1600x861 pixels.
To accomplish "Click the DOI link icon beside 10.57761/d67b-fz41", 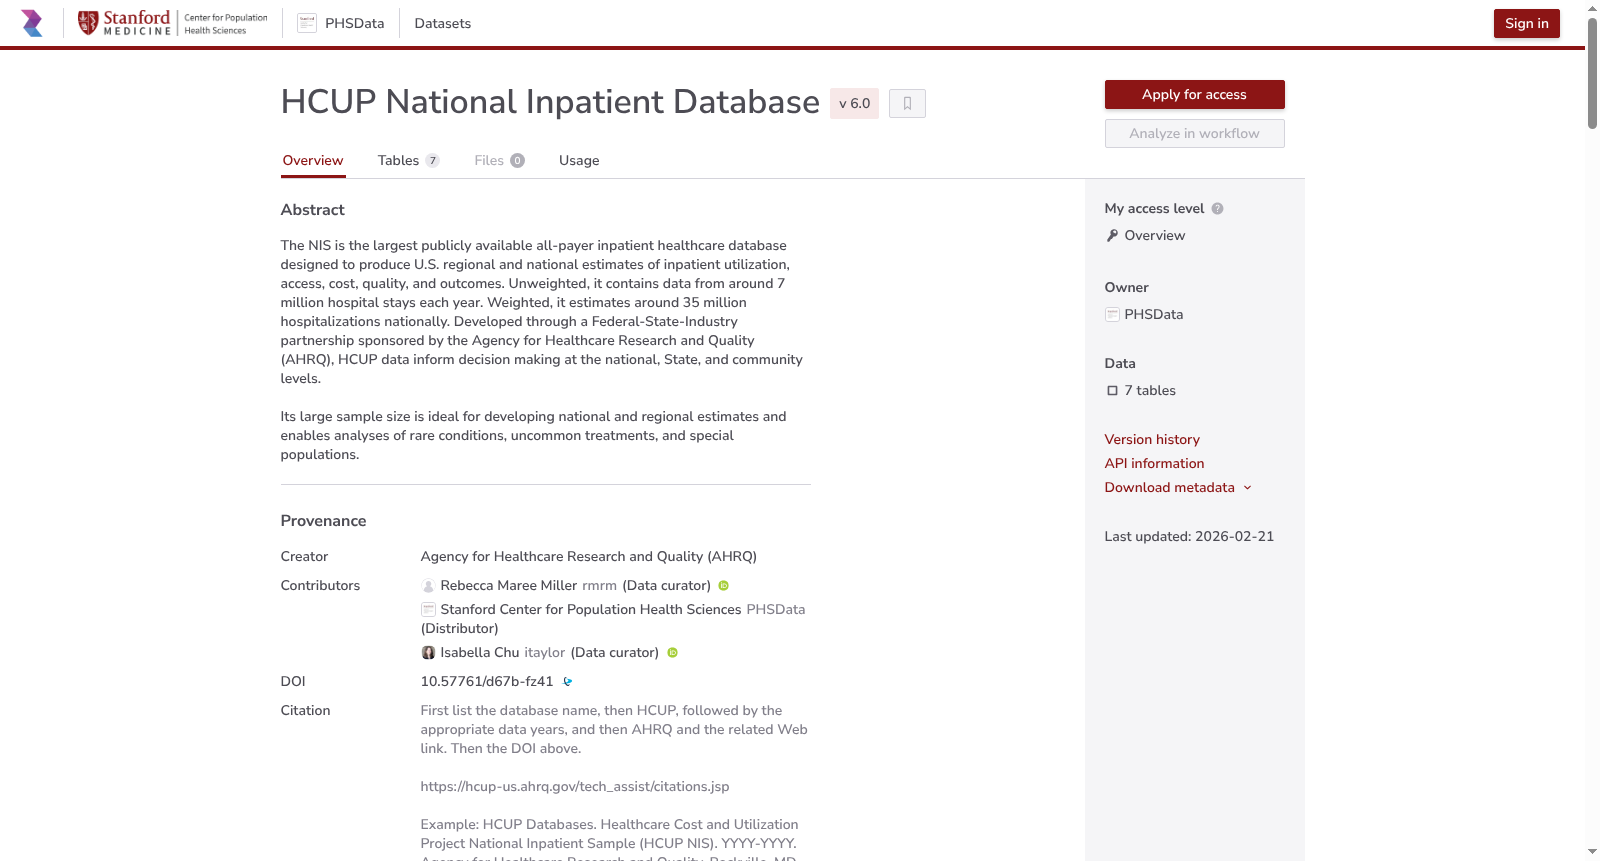I will [567, 682].
